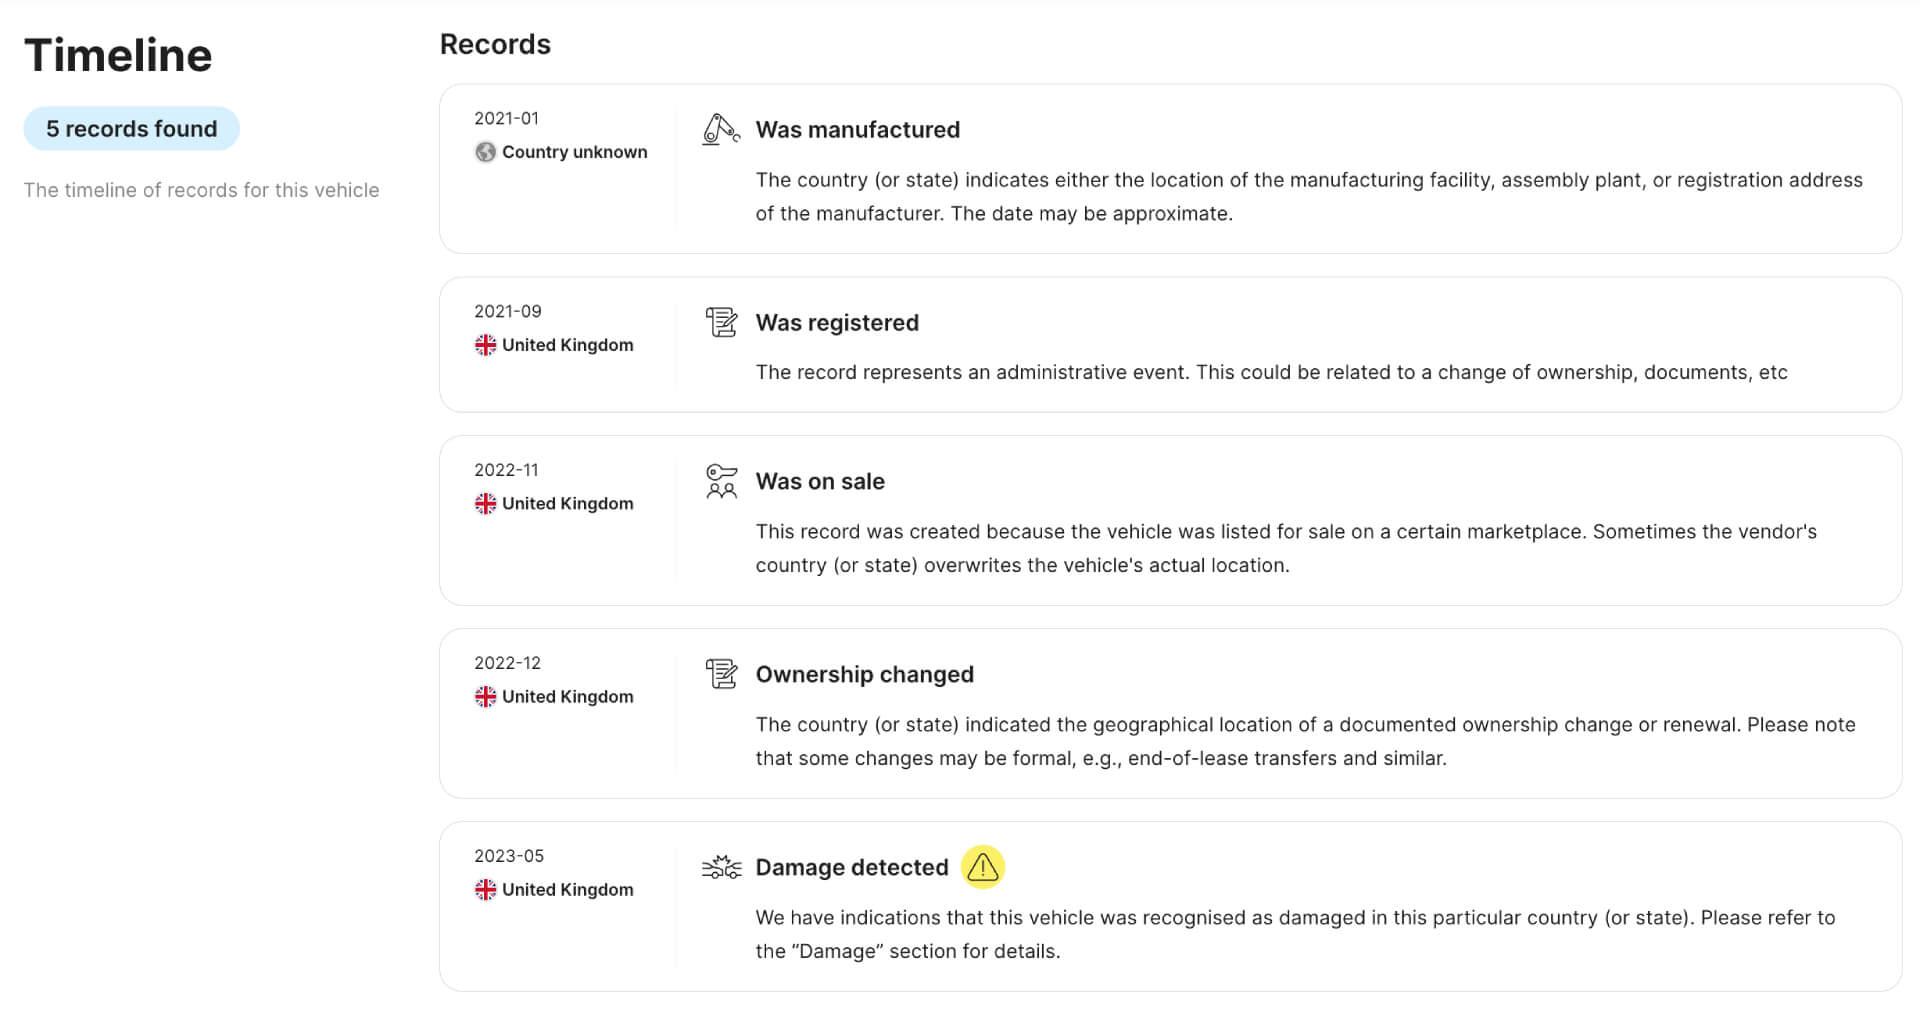Select the UK flag beside Ownership changed

[487, 696]
